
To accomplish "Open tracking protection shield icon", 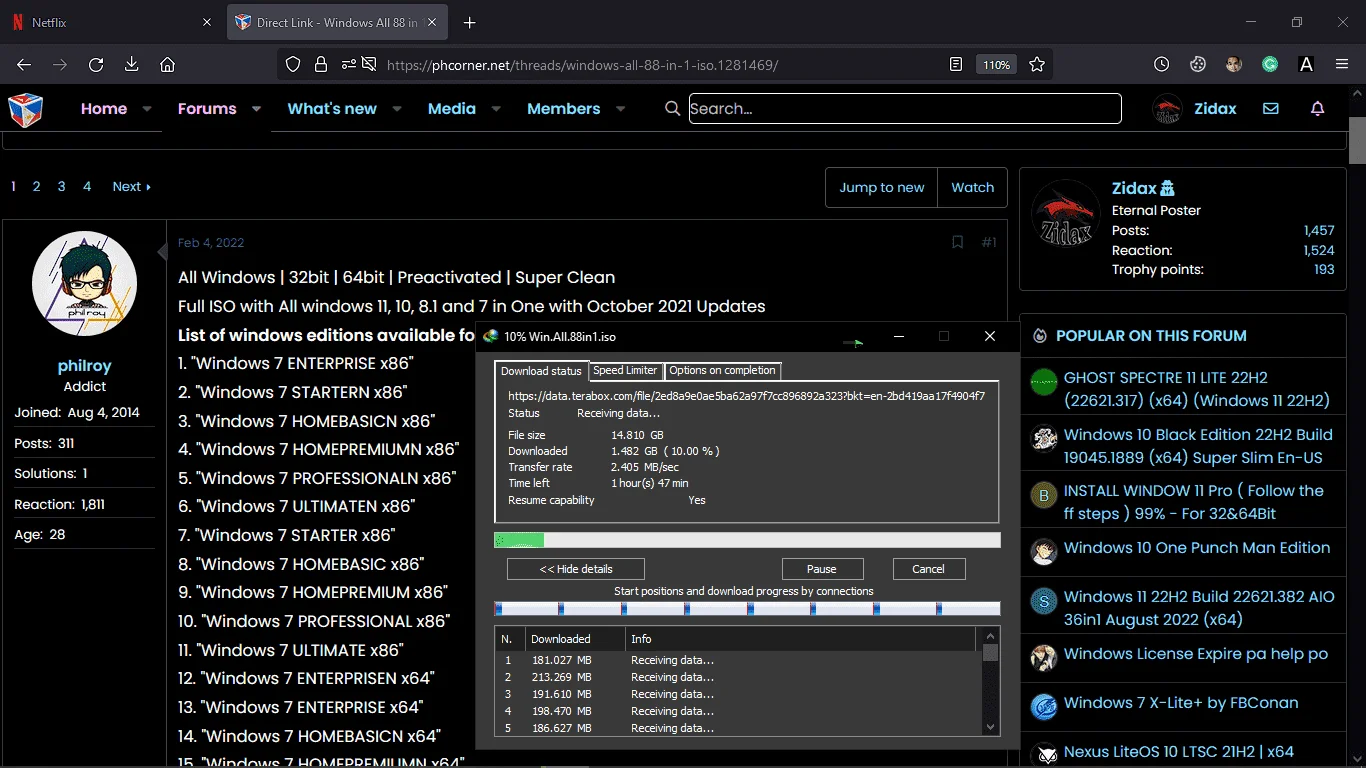I will [293, 65].
